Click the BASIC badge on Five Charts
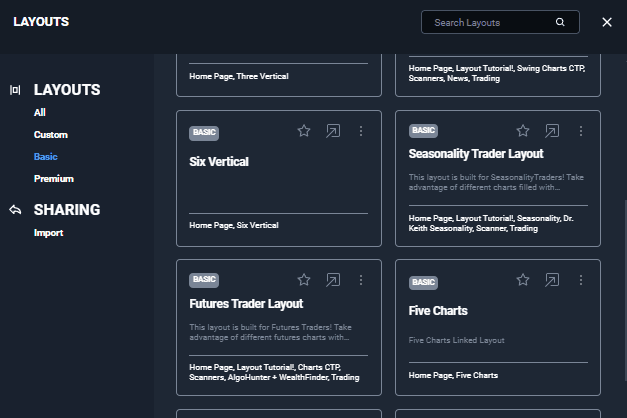This screenshot has width=627, height=418. click(423, 282)
